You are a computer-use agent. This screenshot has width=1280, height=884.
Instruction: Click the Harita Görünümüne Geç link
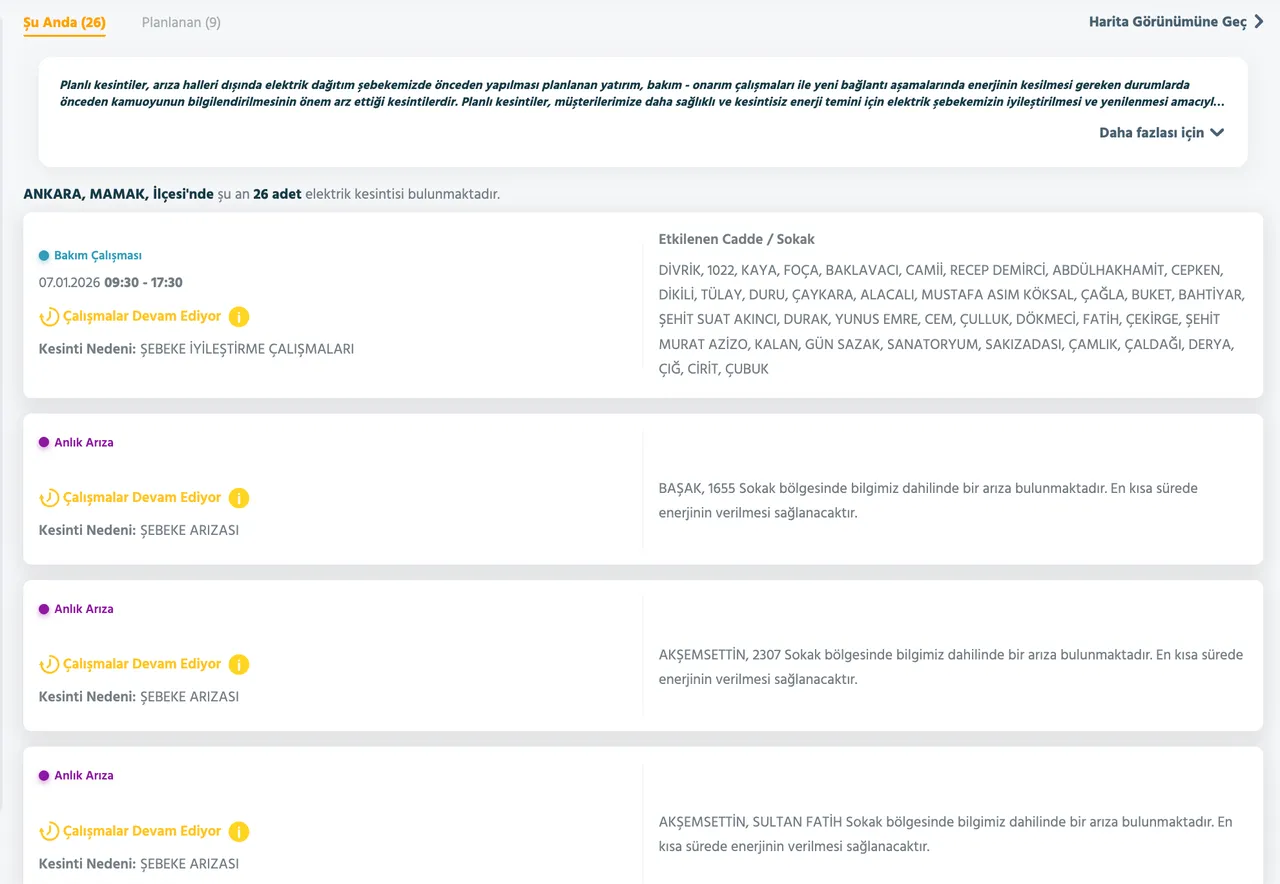click(x=1167, y=22)
